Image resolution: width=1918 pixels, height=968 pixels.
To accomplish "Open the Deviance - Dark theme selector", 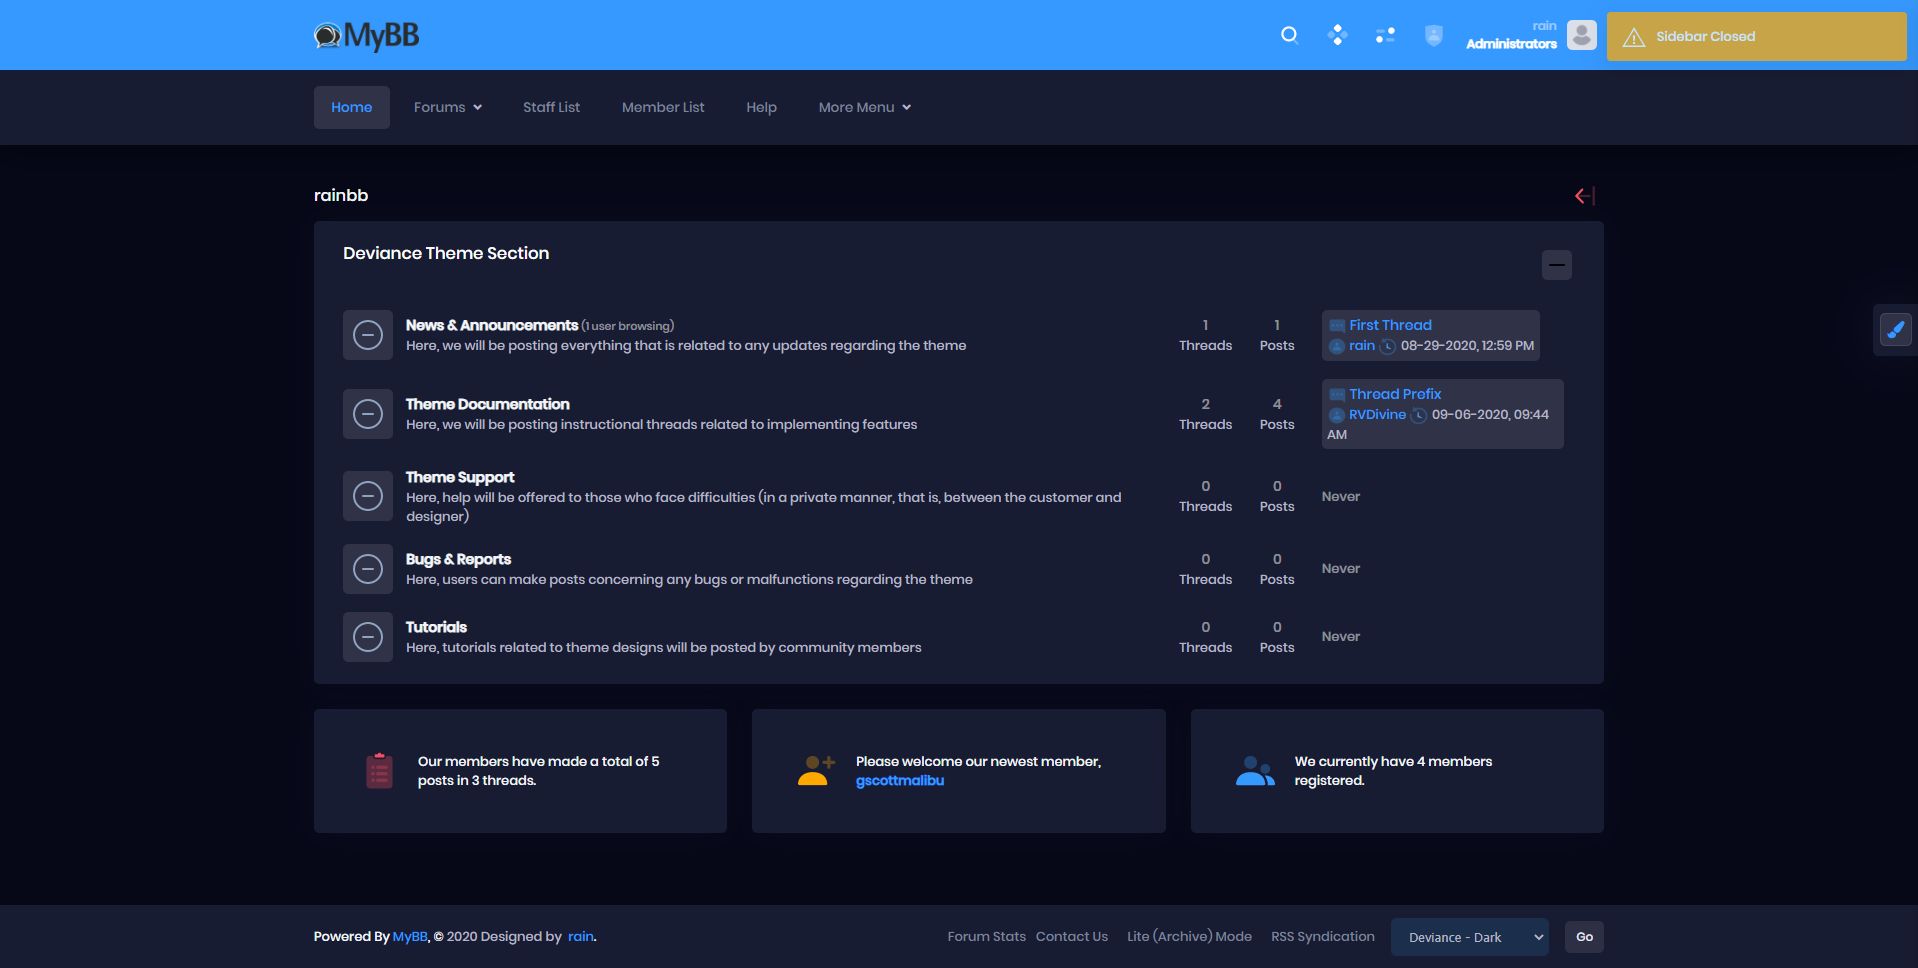I will pyautogui.click(x=1469, y=937).
